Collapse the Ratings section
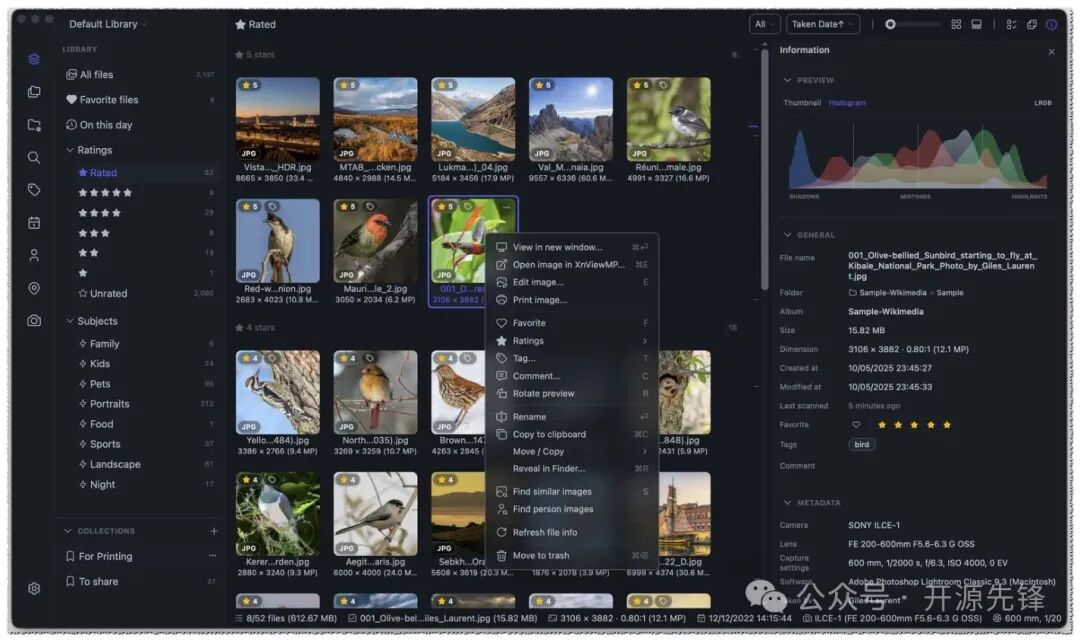The height and width of the screenshot is (641, 1080). [70, 149]
